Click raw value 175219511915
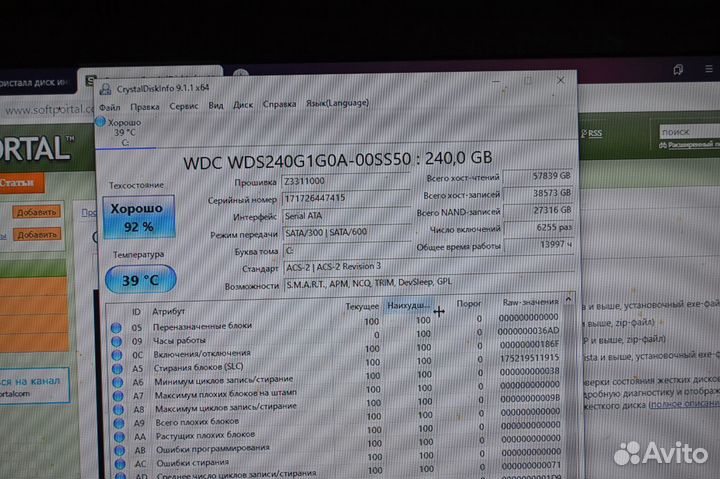The image size is (720, 479). click(529, 358)
